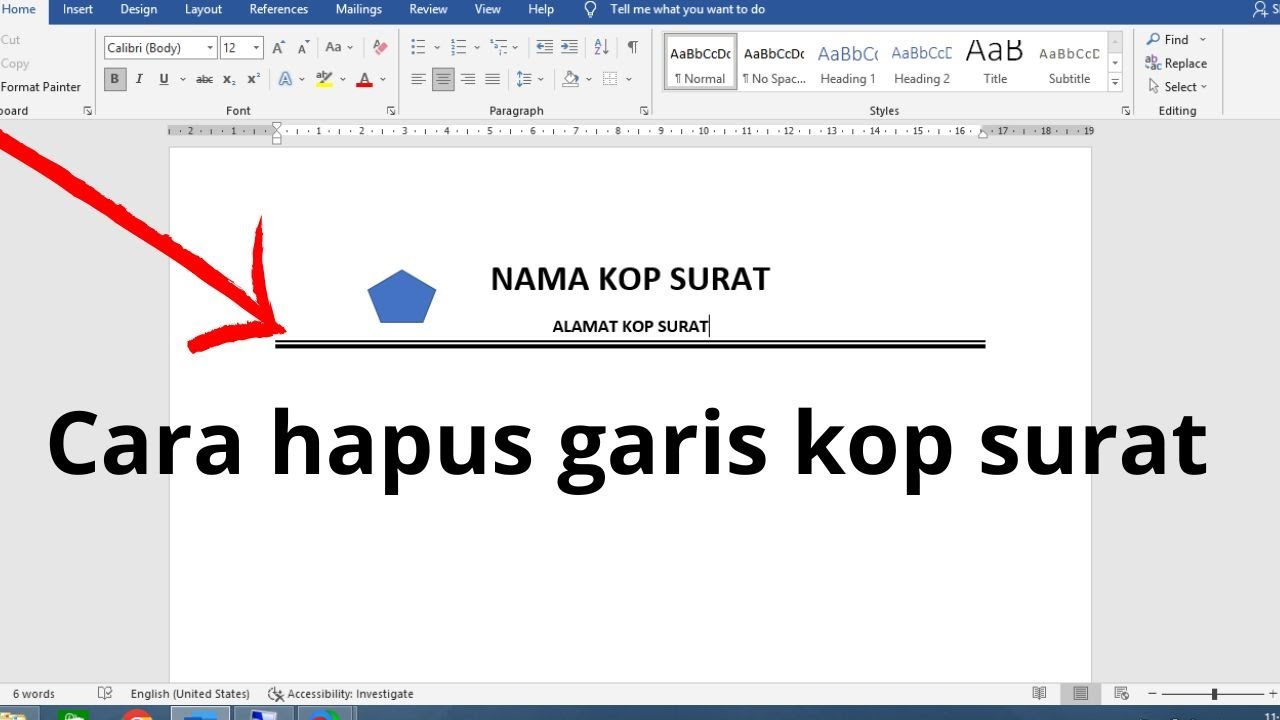Image resolution: width=1280 pixels, height=720 pixels.
Task: Apply red font color
Action: coord(365,79)
